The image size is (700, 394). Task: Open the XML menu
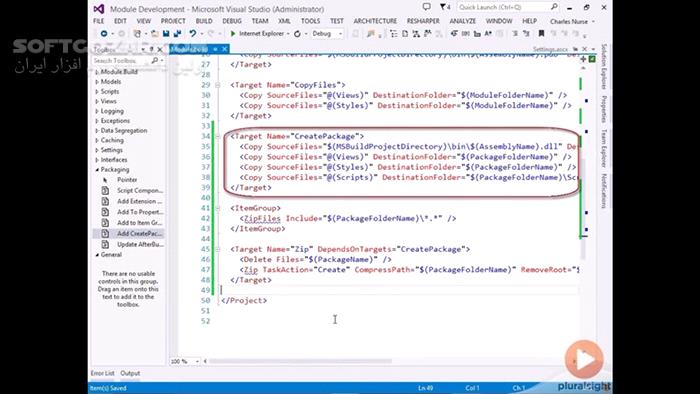[284, 21]
